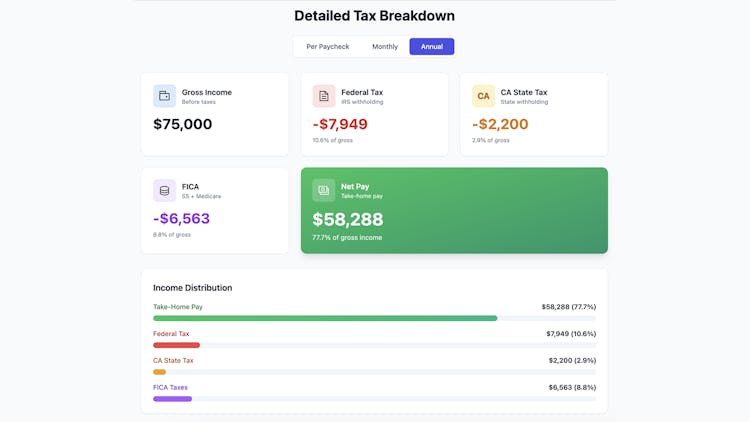The height and width of the screenshot is (422, 750).
Task: Click the Detailed Tax Breakdown title
Action: click(x=374, y=16)
